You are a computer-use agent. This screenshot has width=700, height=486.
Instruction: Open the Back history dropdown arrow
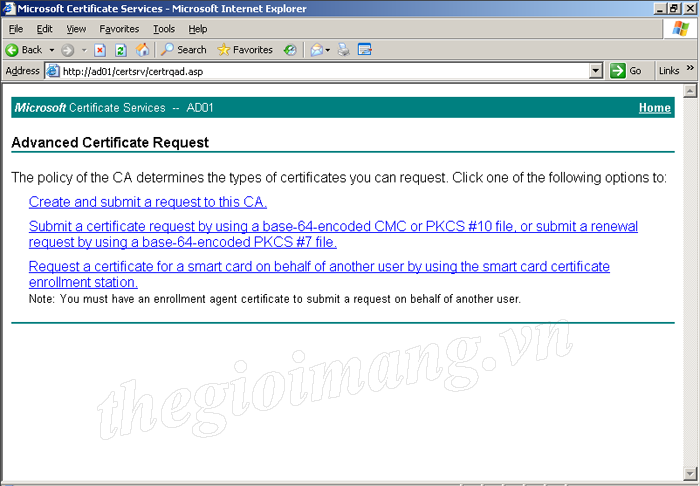[52, 50]
